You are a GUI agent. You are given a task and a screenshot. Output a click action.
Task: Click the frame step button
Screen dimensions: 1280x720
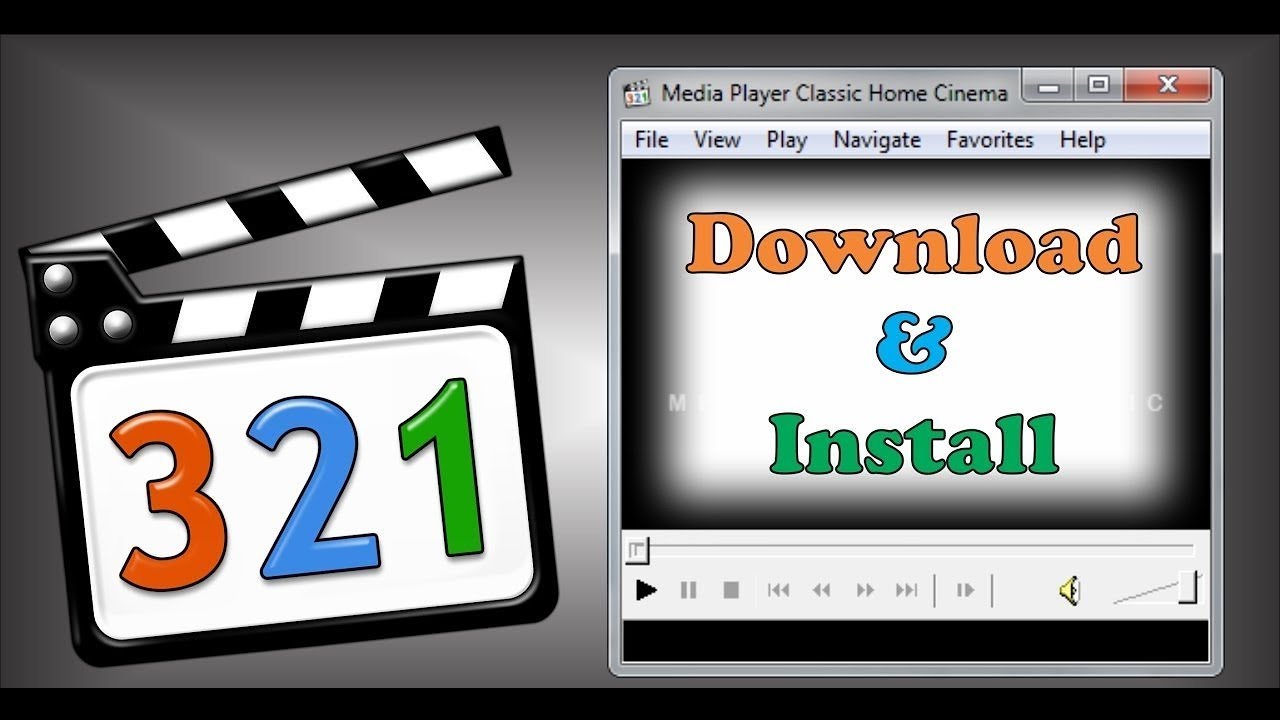coord(965,590)
